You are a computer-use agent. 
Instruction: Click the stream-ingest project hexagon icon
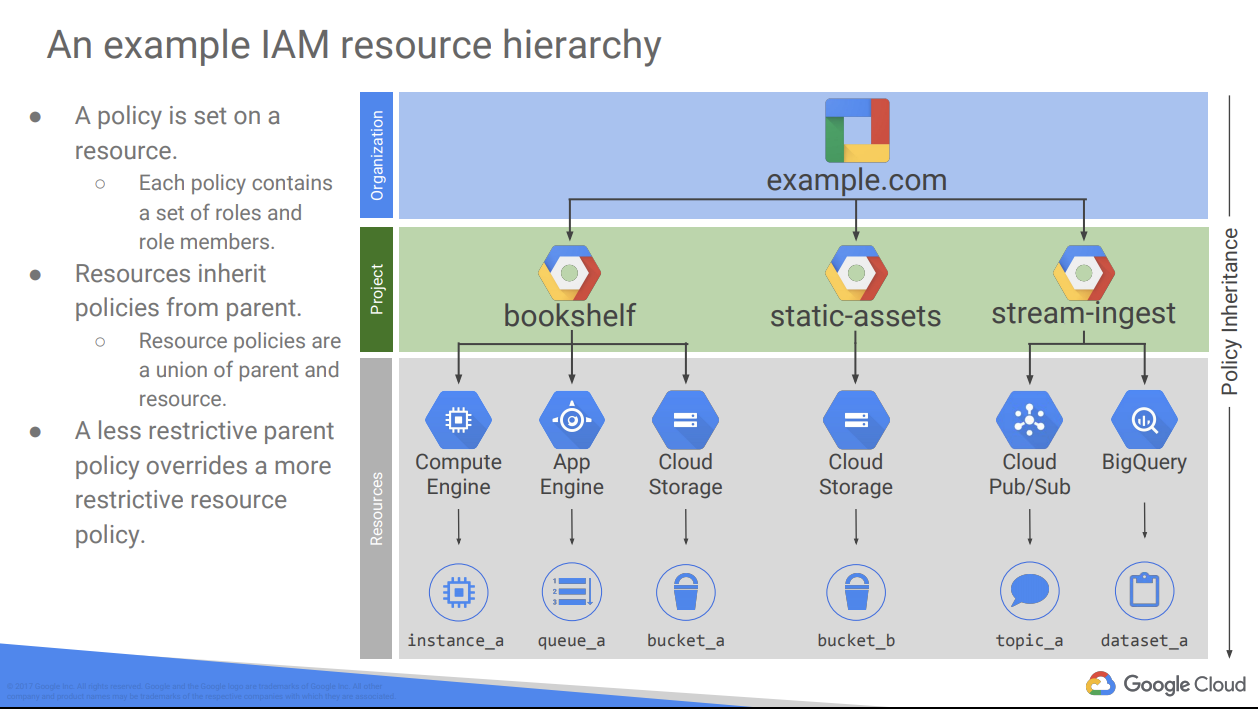(1085, 271)
